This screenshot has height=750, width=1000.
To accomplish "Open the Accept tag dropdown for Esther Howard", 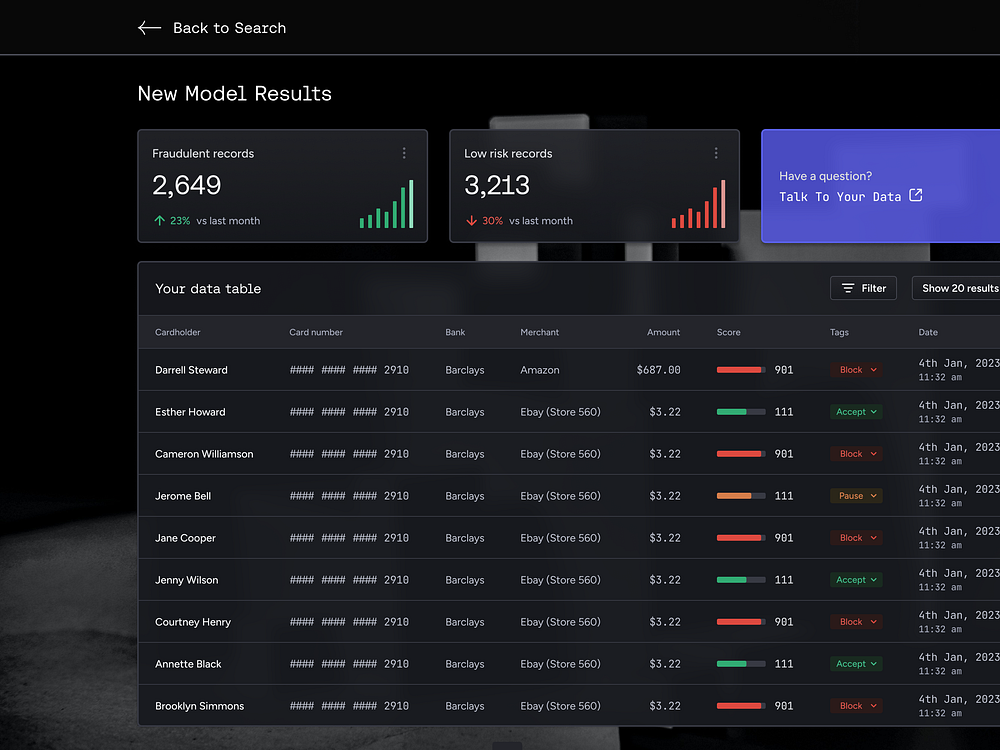I will click(856, 411).
